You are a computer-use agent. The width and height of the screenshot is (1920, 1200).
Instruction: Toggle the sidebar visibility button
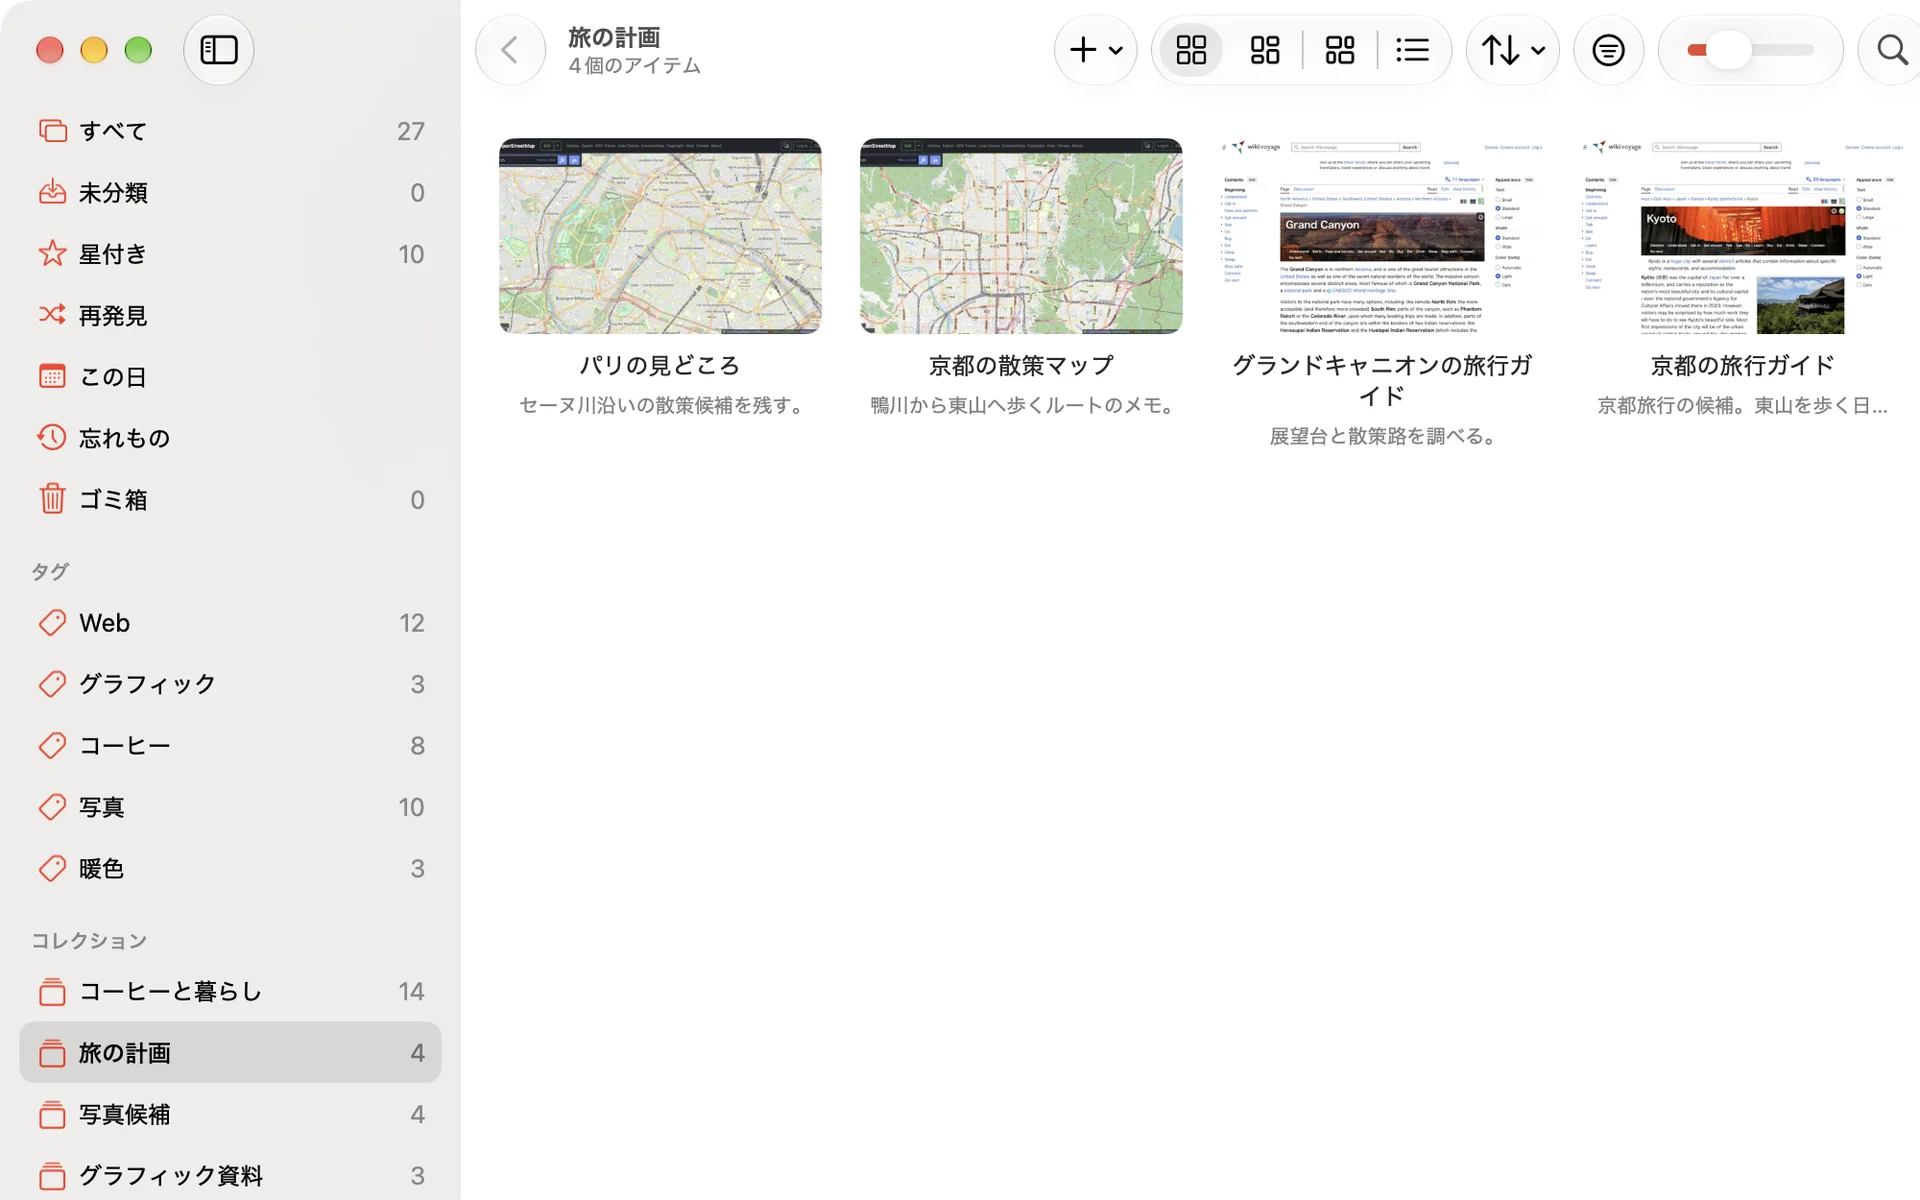point(218,50)
